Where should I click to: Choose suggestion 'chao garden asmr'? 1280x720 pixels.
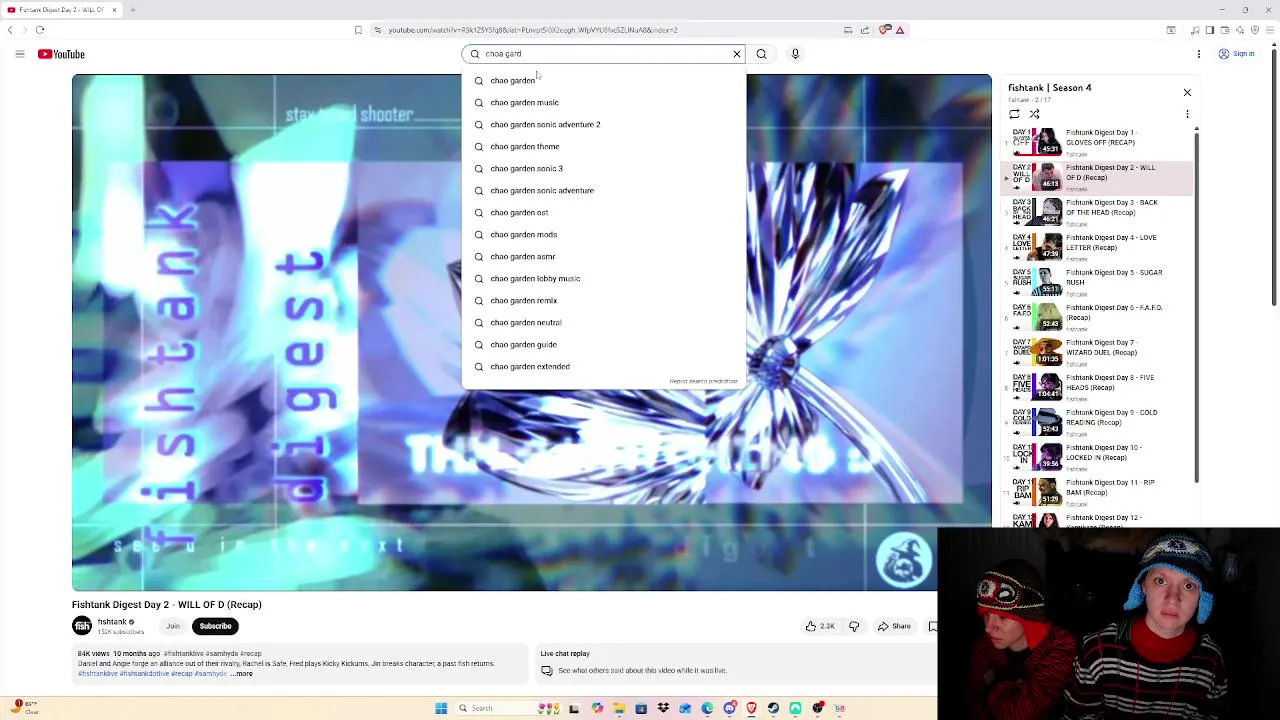tap(604, 256)
